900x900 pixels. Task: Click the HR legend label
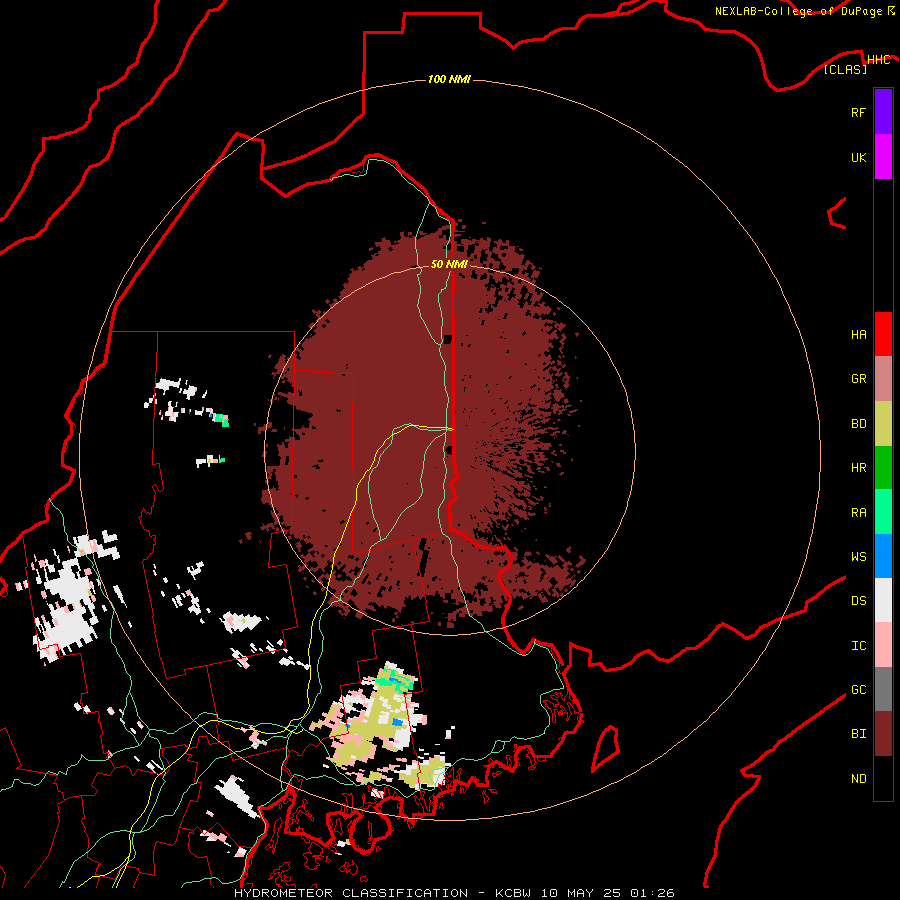858,468
